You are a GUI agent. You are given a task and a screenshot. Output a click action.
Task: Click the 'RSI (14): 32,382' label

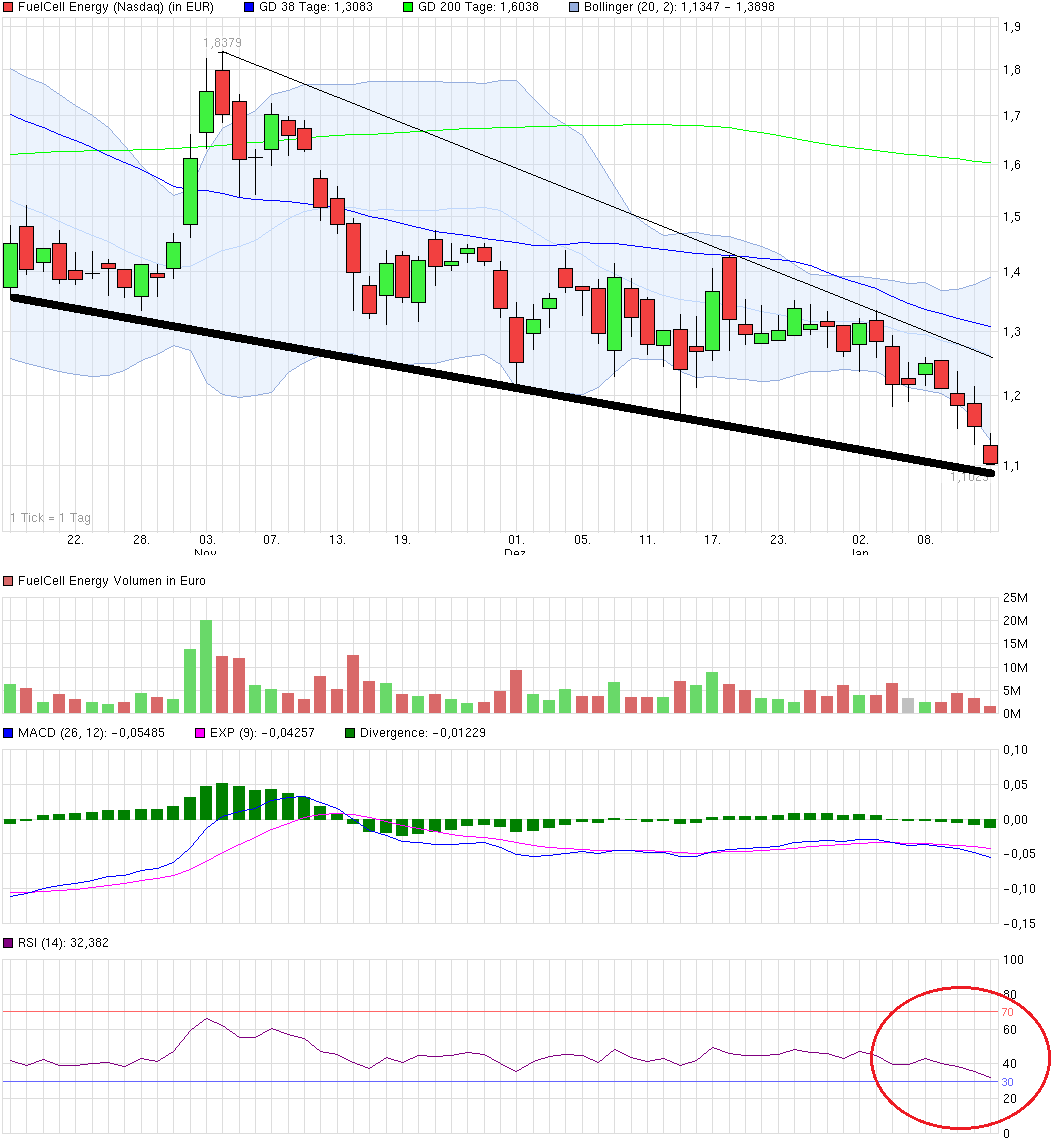(x=64, y=944)
